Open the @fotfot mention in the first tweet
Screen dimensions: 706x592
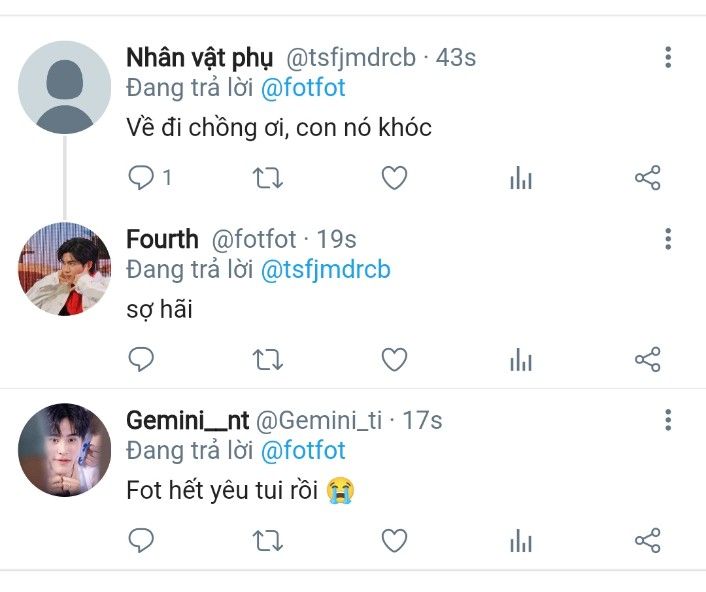tap(303, 87)
